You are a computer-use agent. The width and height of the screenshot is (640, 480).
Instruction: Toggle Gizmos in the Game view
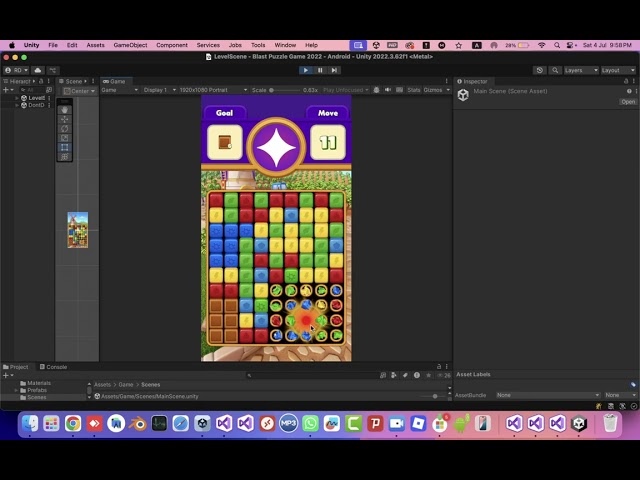click(x=433, y=90)
